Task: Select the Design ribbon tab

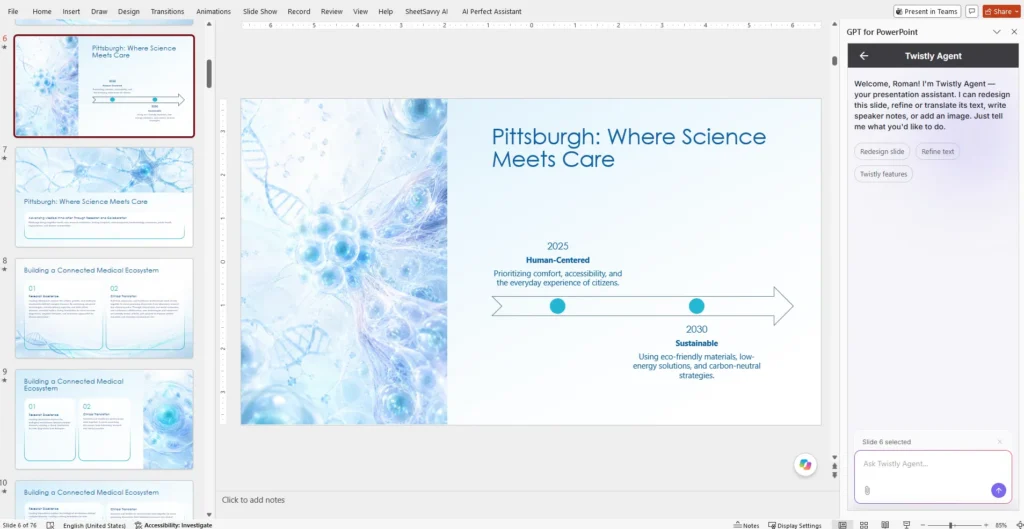Action: point(129,11)
